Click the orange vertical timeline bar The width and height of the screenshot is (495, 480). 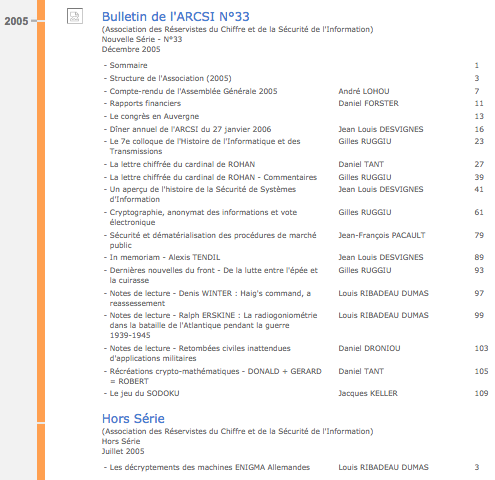(x=41, y=240)
